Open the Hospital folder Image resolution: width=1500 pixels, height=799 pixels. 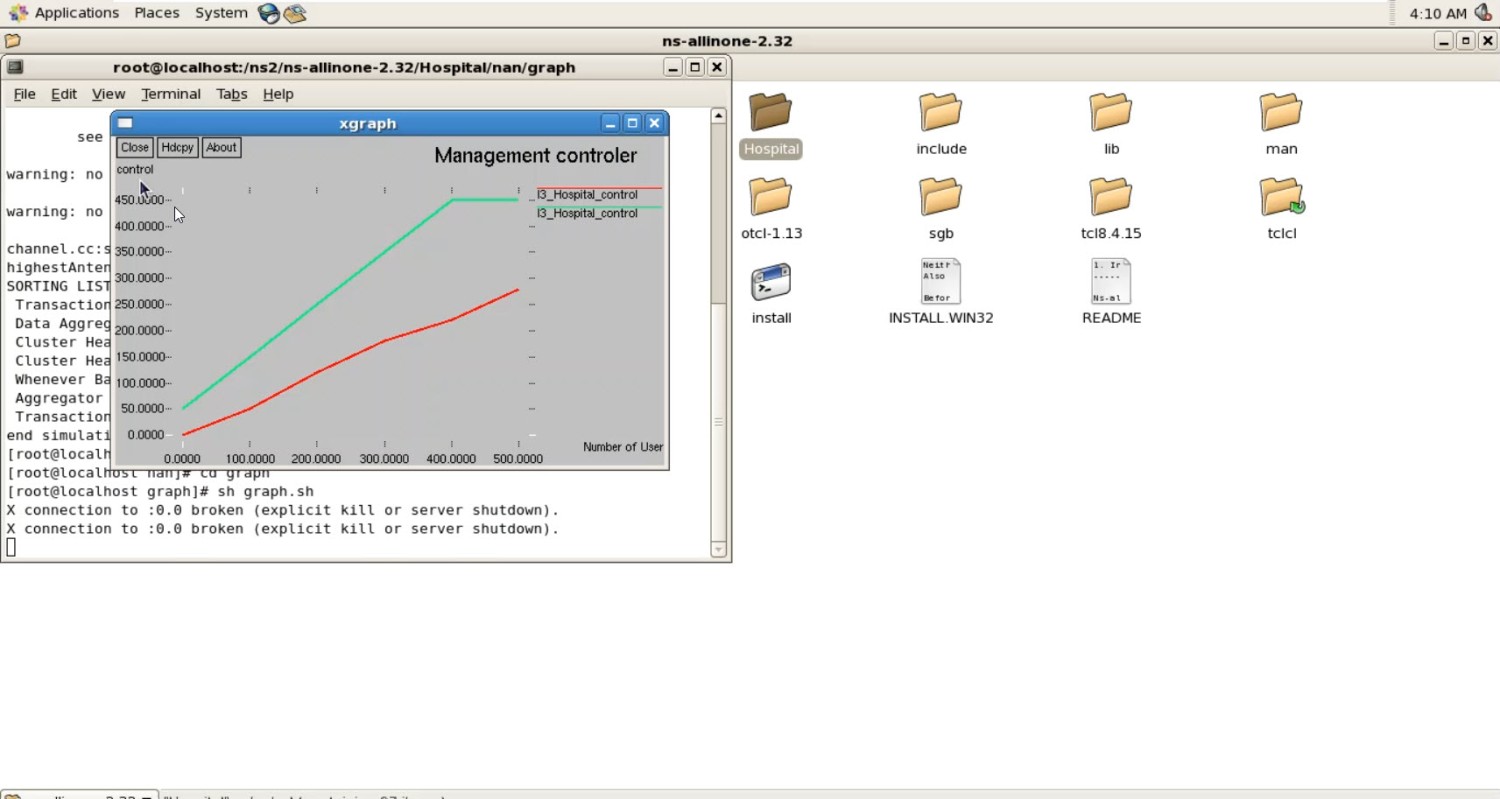pyautogui.click(x=770, y=113)
